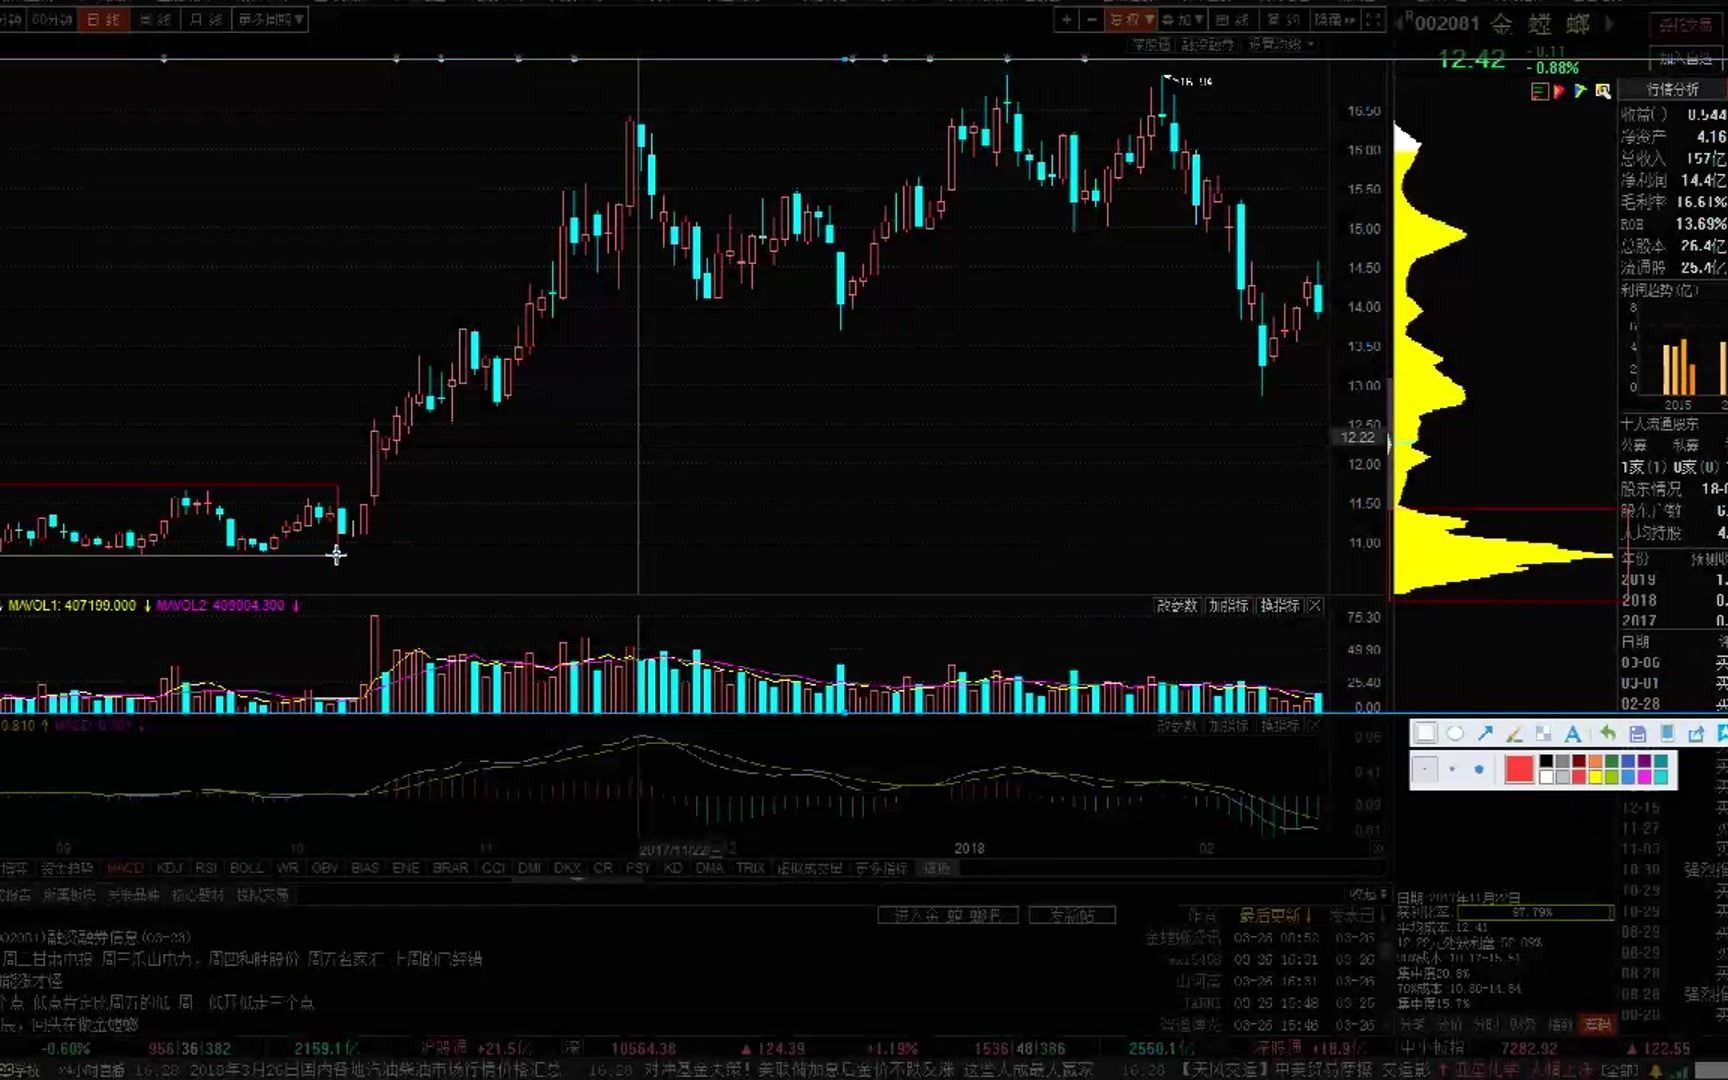Click the MAVOL1: 407109.000 volume label
The image size is (1728, 1080).
[x=72, y=606]
